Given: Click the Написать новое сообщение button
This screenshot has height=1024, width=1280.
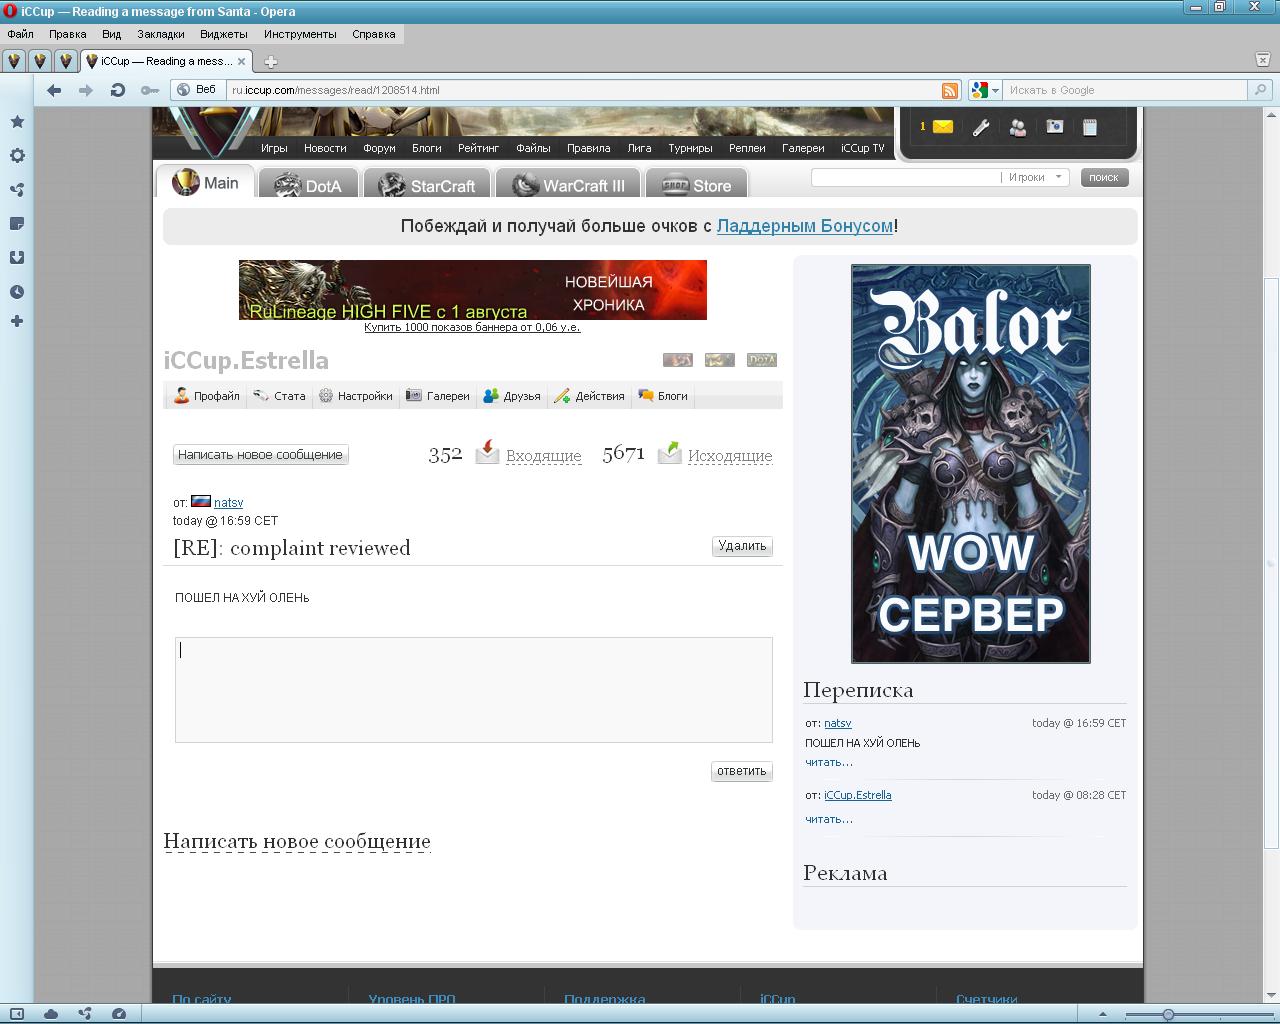Looking at the screenshot, I should point(260,455).
